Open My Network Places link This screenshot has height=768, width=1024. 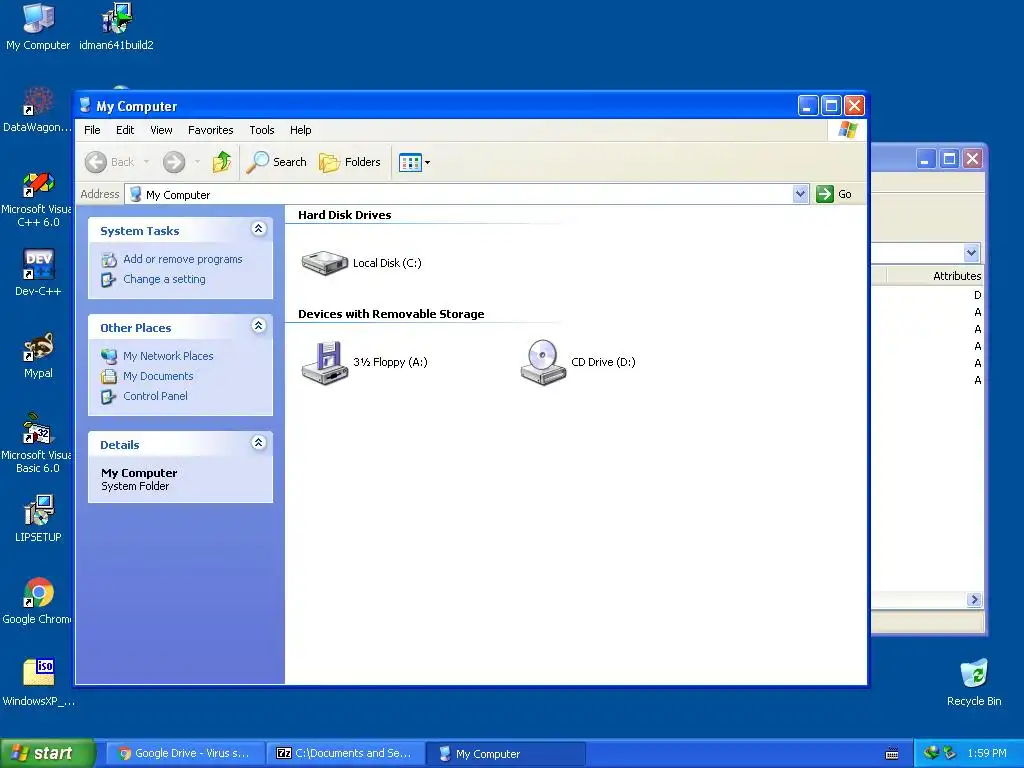pyautogui.click(x=168, y=356)
